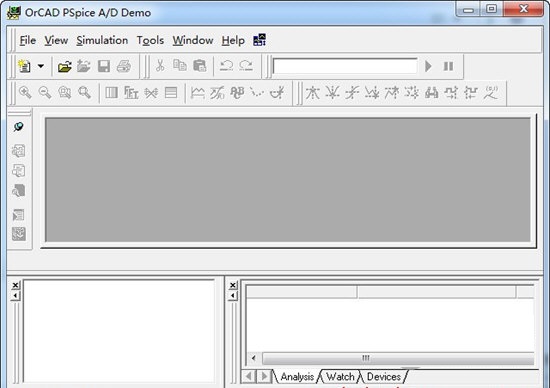Click the status pane horizontal scrollbar thumb
This screenshot has width=550, height=388.
pos(398,358)
